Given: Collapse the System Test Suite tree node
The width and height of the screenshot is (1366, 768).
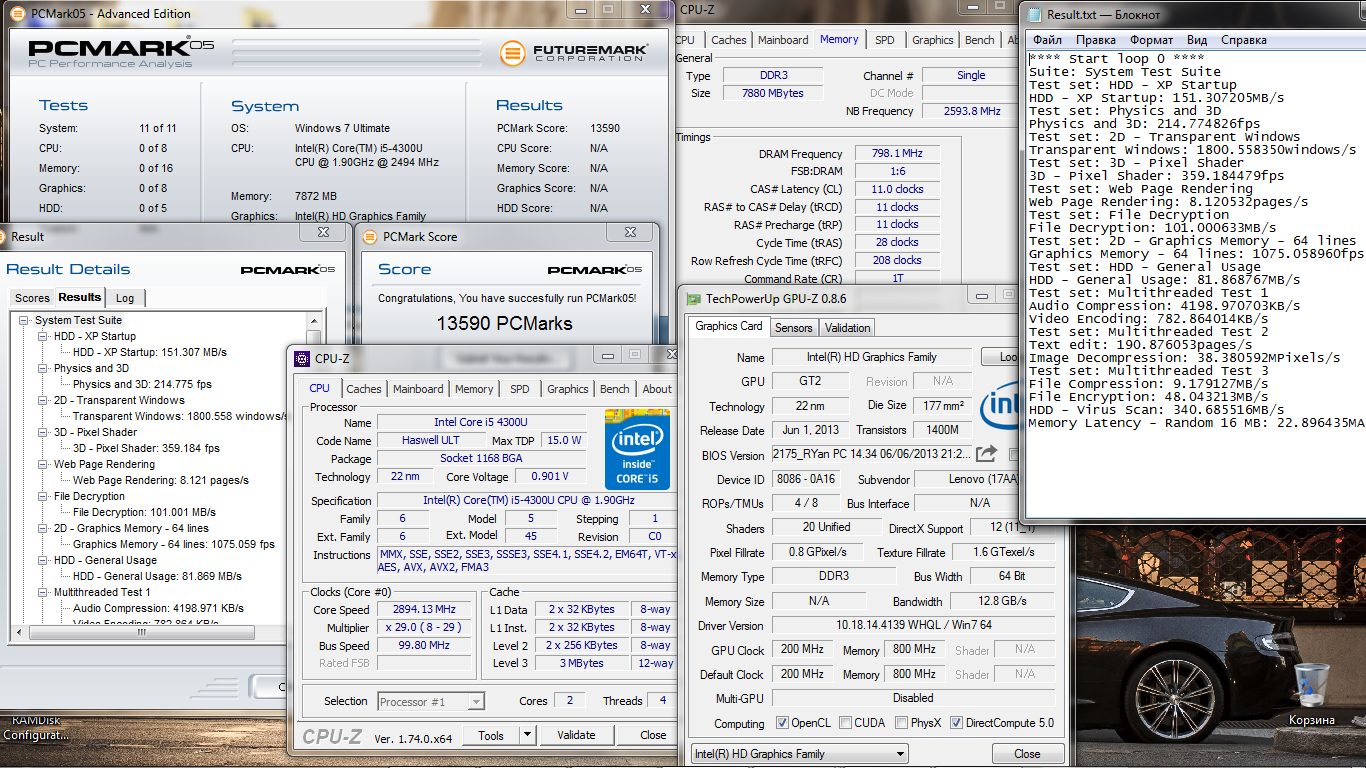Looking at the screenshot, I should pyautogui.click(x=25, y=321).
